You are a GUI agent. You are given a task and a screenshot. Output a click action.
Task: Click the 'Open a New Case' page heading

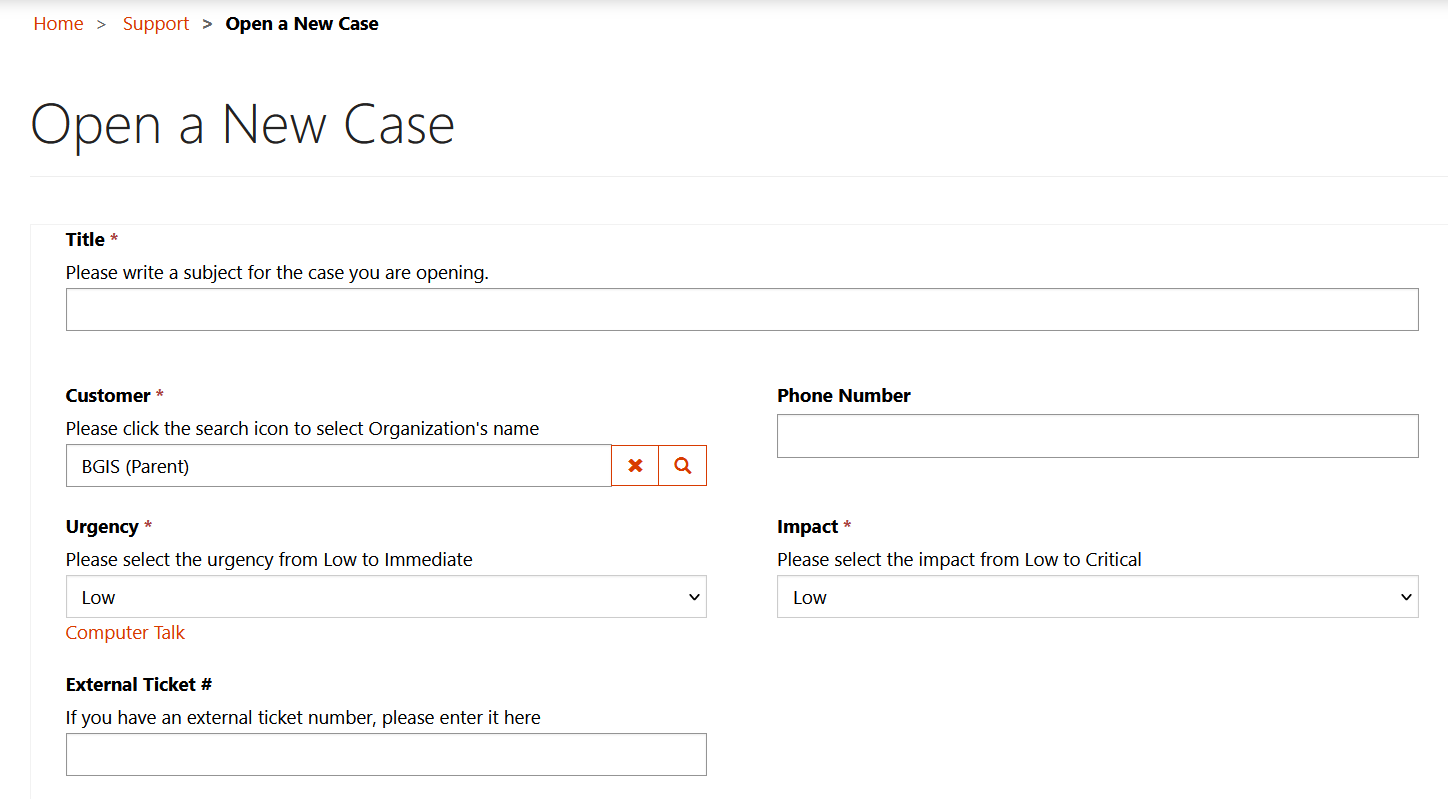pos(243,126)
